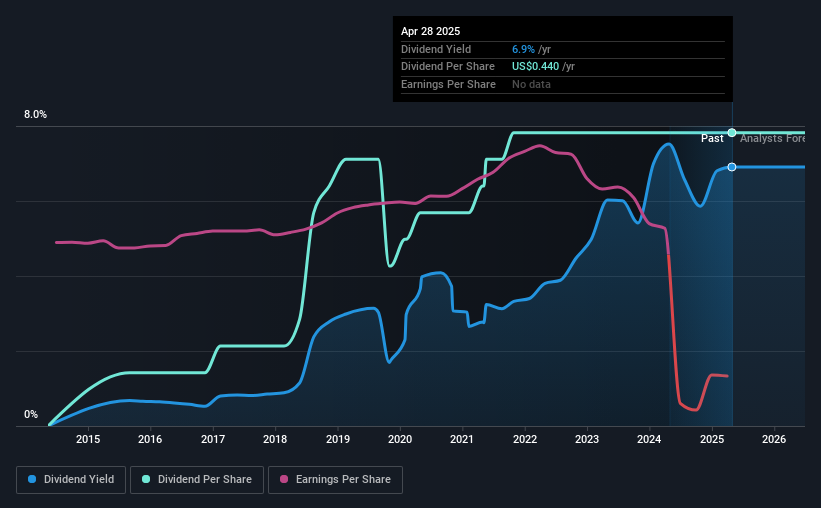Click the 6.9% Dividend Yield value in the tooltip
821x508 pixels.
click(x=523, y=49)
